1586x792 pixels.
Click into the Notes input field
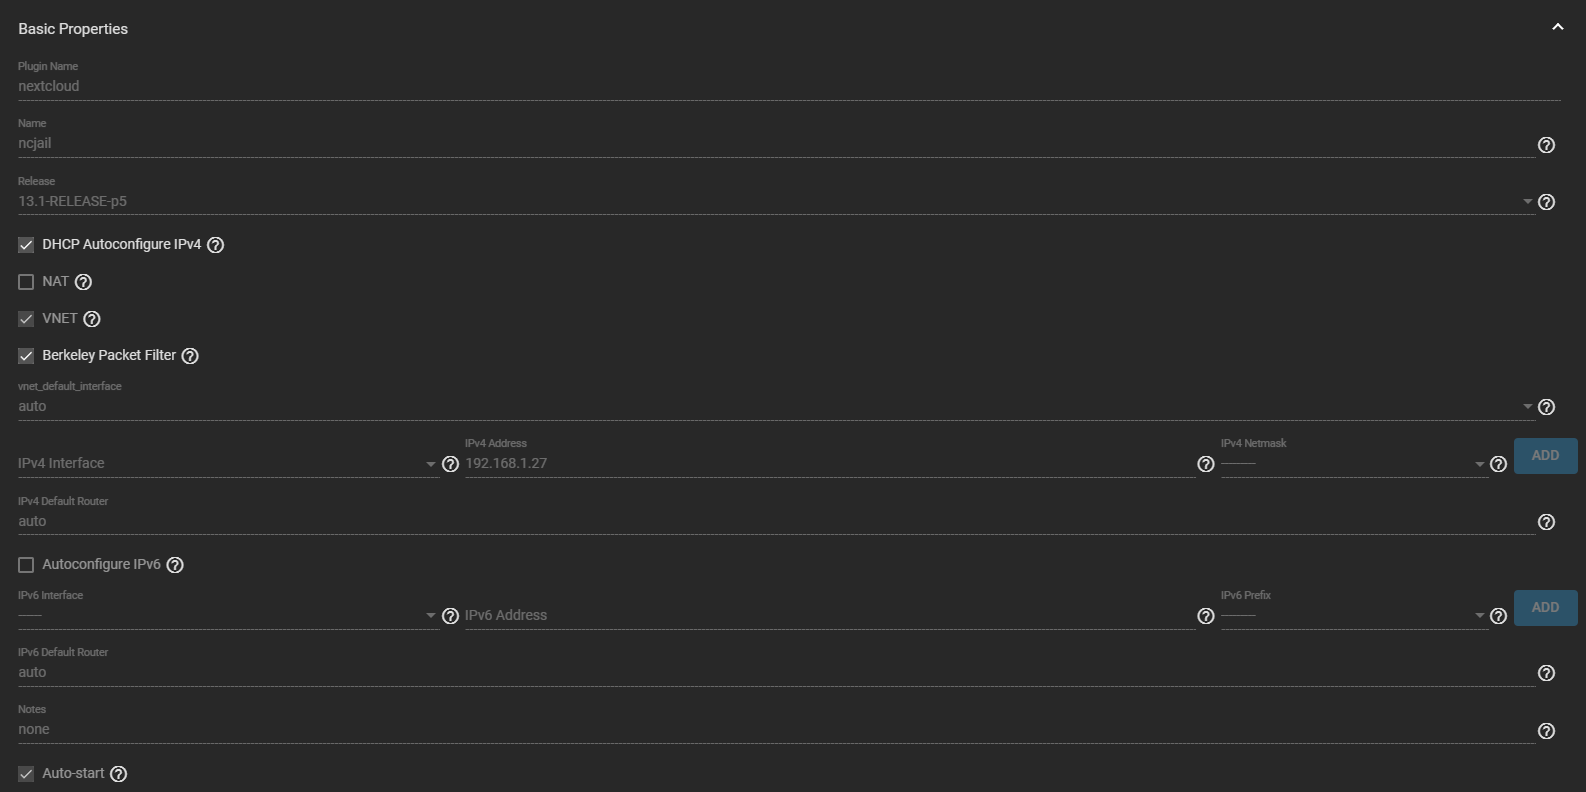770,730
